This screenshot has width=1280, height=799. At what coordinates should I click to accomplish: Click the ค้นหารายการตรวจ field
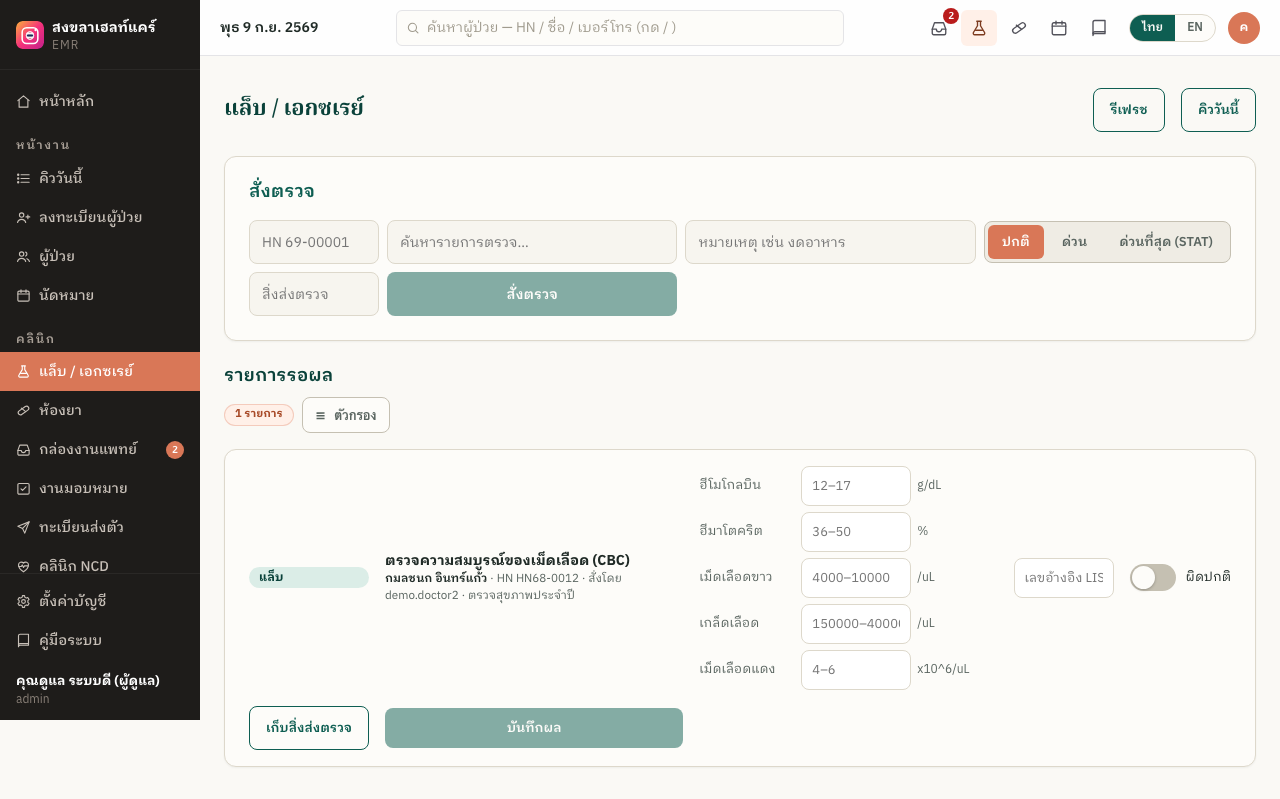pyautogui.click(x=532, y=242)
